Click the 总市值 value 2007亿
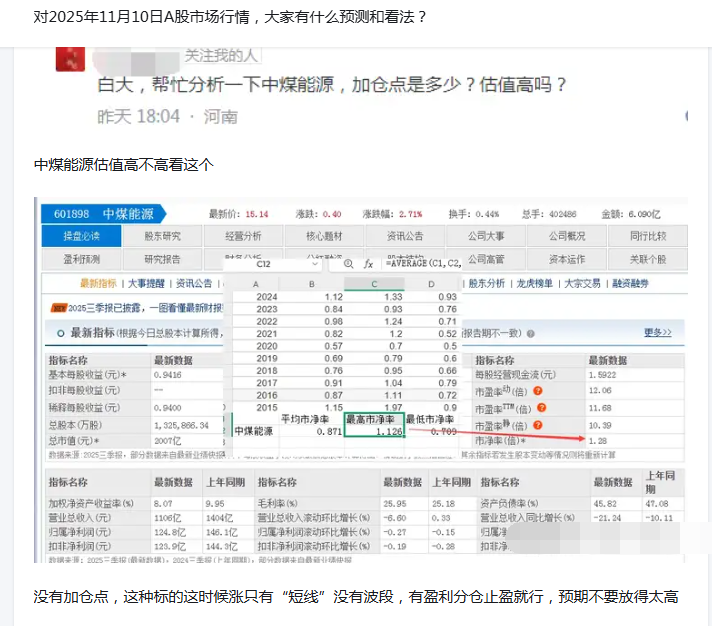Screen dimensions: 712x626 [167, 441]
